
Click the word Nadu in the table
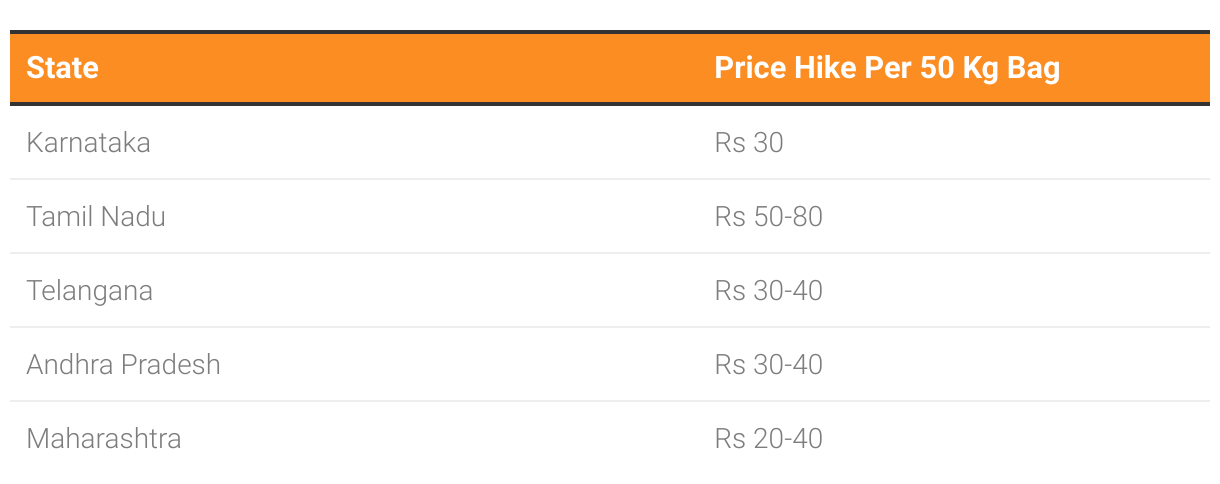[x=133, y=216]
